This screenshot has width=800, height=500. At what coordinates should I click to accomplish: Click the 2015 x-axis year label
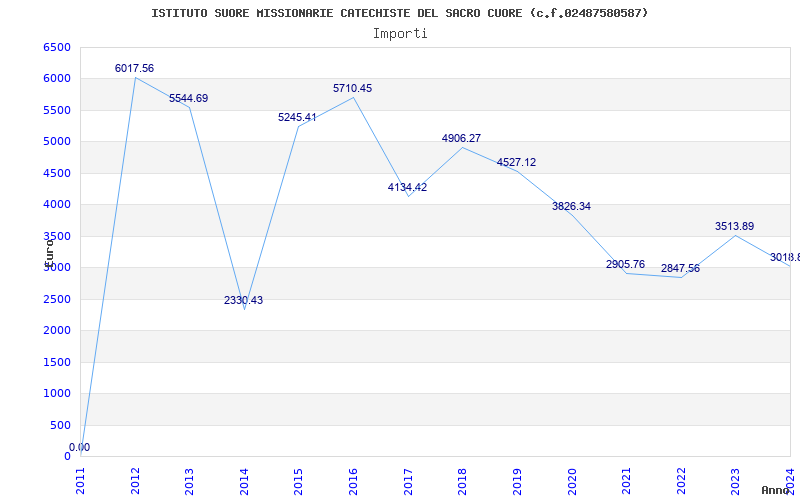click(x=298, y=481)
